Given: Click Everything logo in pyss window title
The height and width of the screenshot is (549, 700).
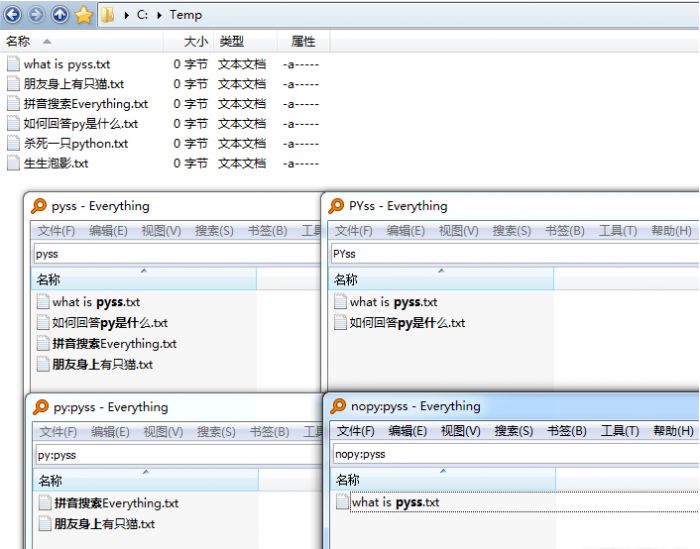Looking at the screenshot, I should tap(39, 206).
